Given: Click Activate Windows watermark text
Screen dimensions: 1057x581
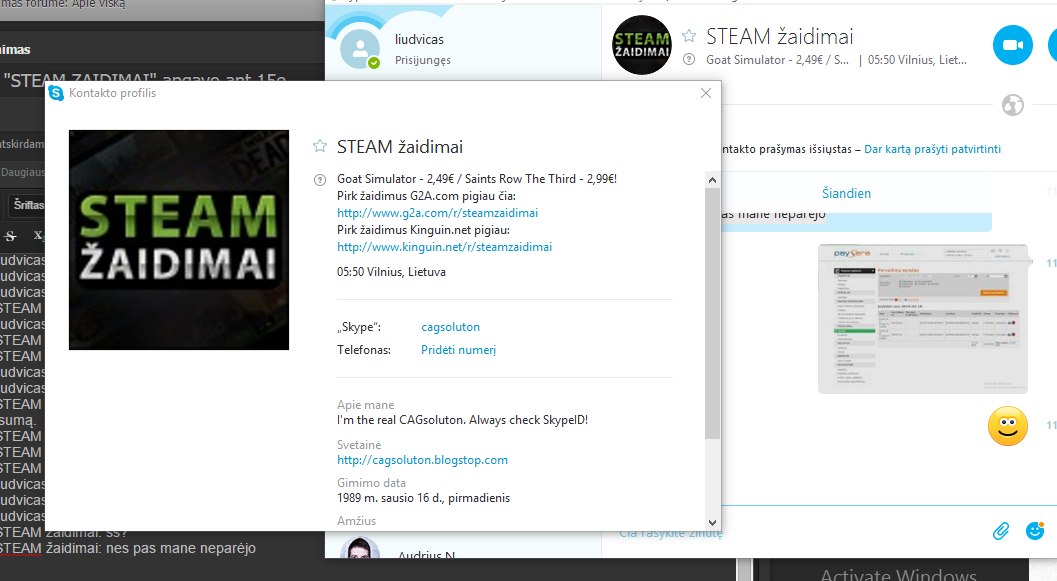Looking at the screenshot, I should point(898,575).
